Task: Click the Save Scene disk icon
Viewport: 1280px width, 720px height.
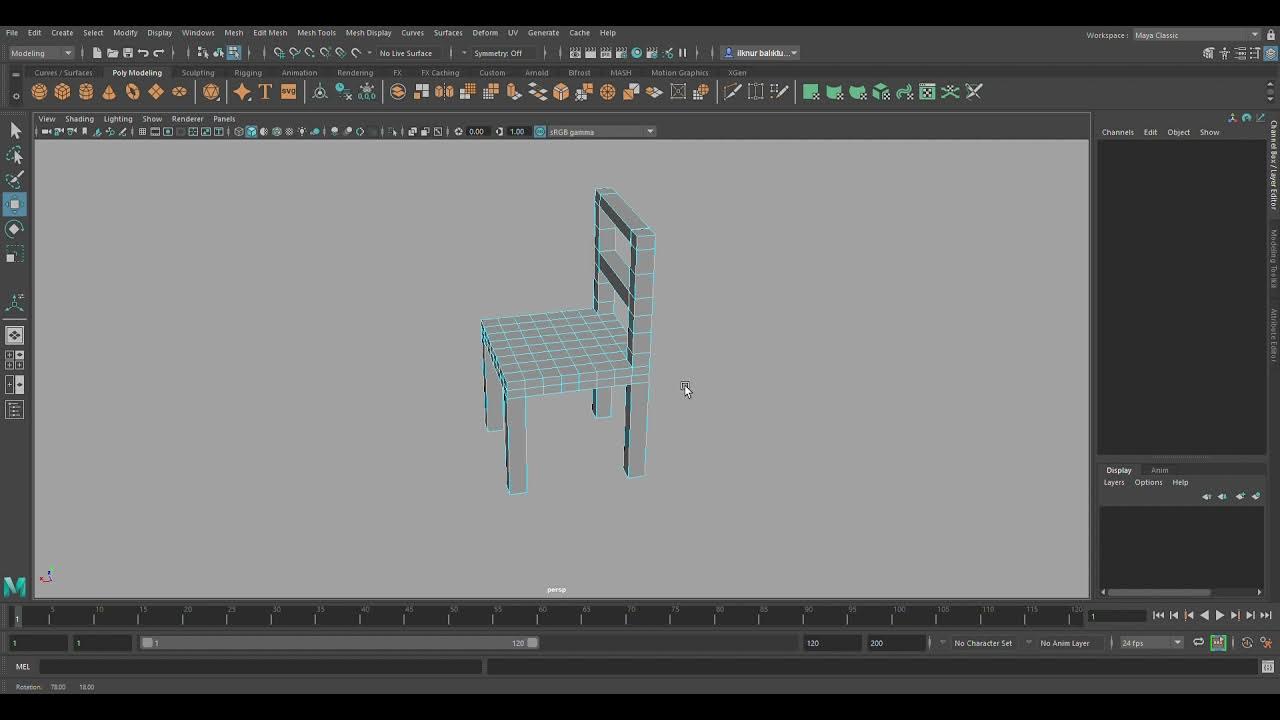Action: click(127, 53)
